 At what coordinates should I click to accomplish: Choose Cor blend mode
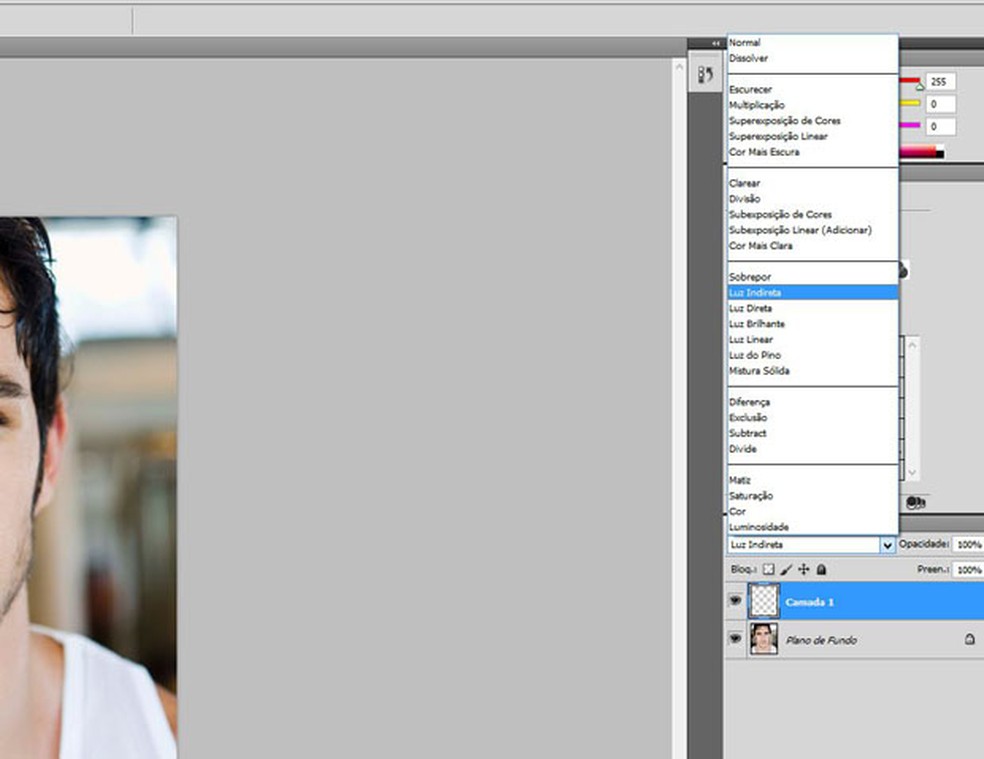coord(813,512)
